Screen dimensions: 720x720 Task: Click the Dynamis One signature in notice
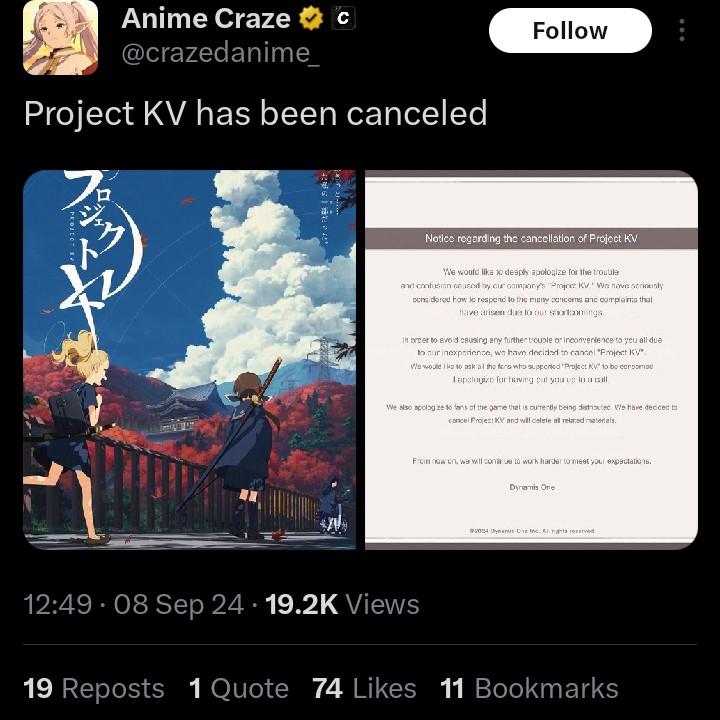(x=532, y=487)
